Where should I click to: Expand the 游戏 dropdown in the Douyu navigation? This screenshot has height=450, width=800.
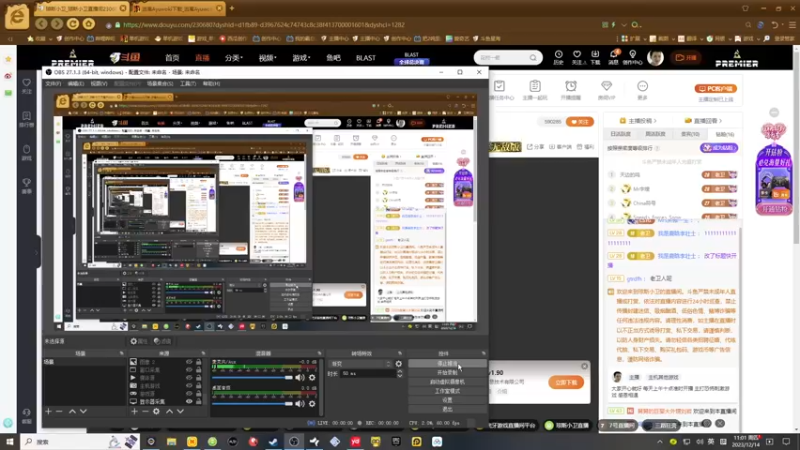point(301,58)
